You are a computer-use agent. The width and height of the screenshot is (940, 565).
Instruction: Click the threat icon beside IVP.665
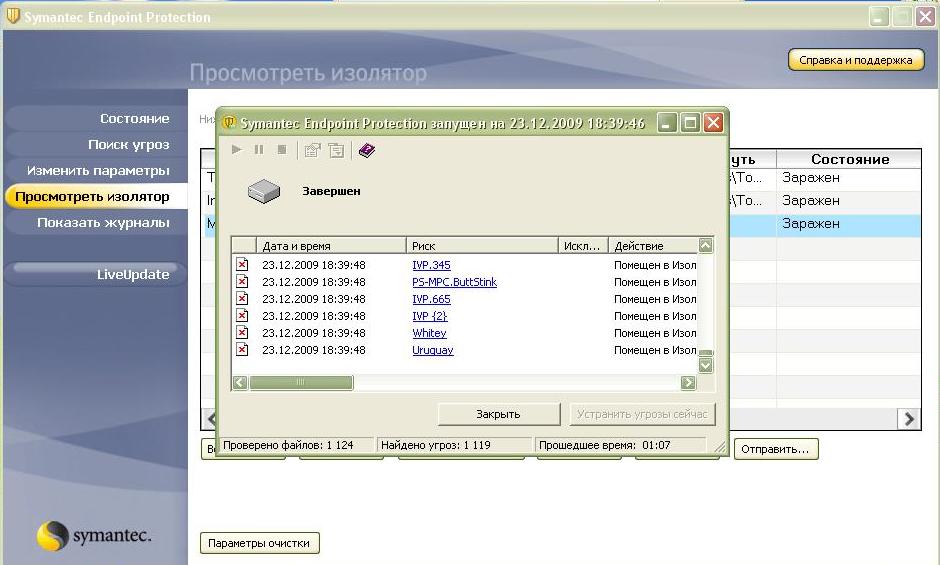(x=242, y=299)
